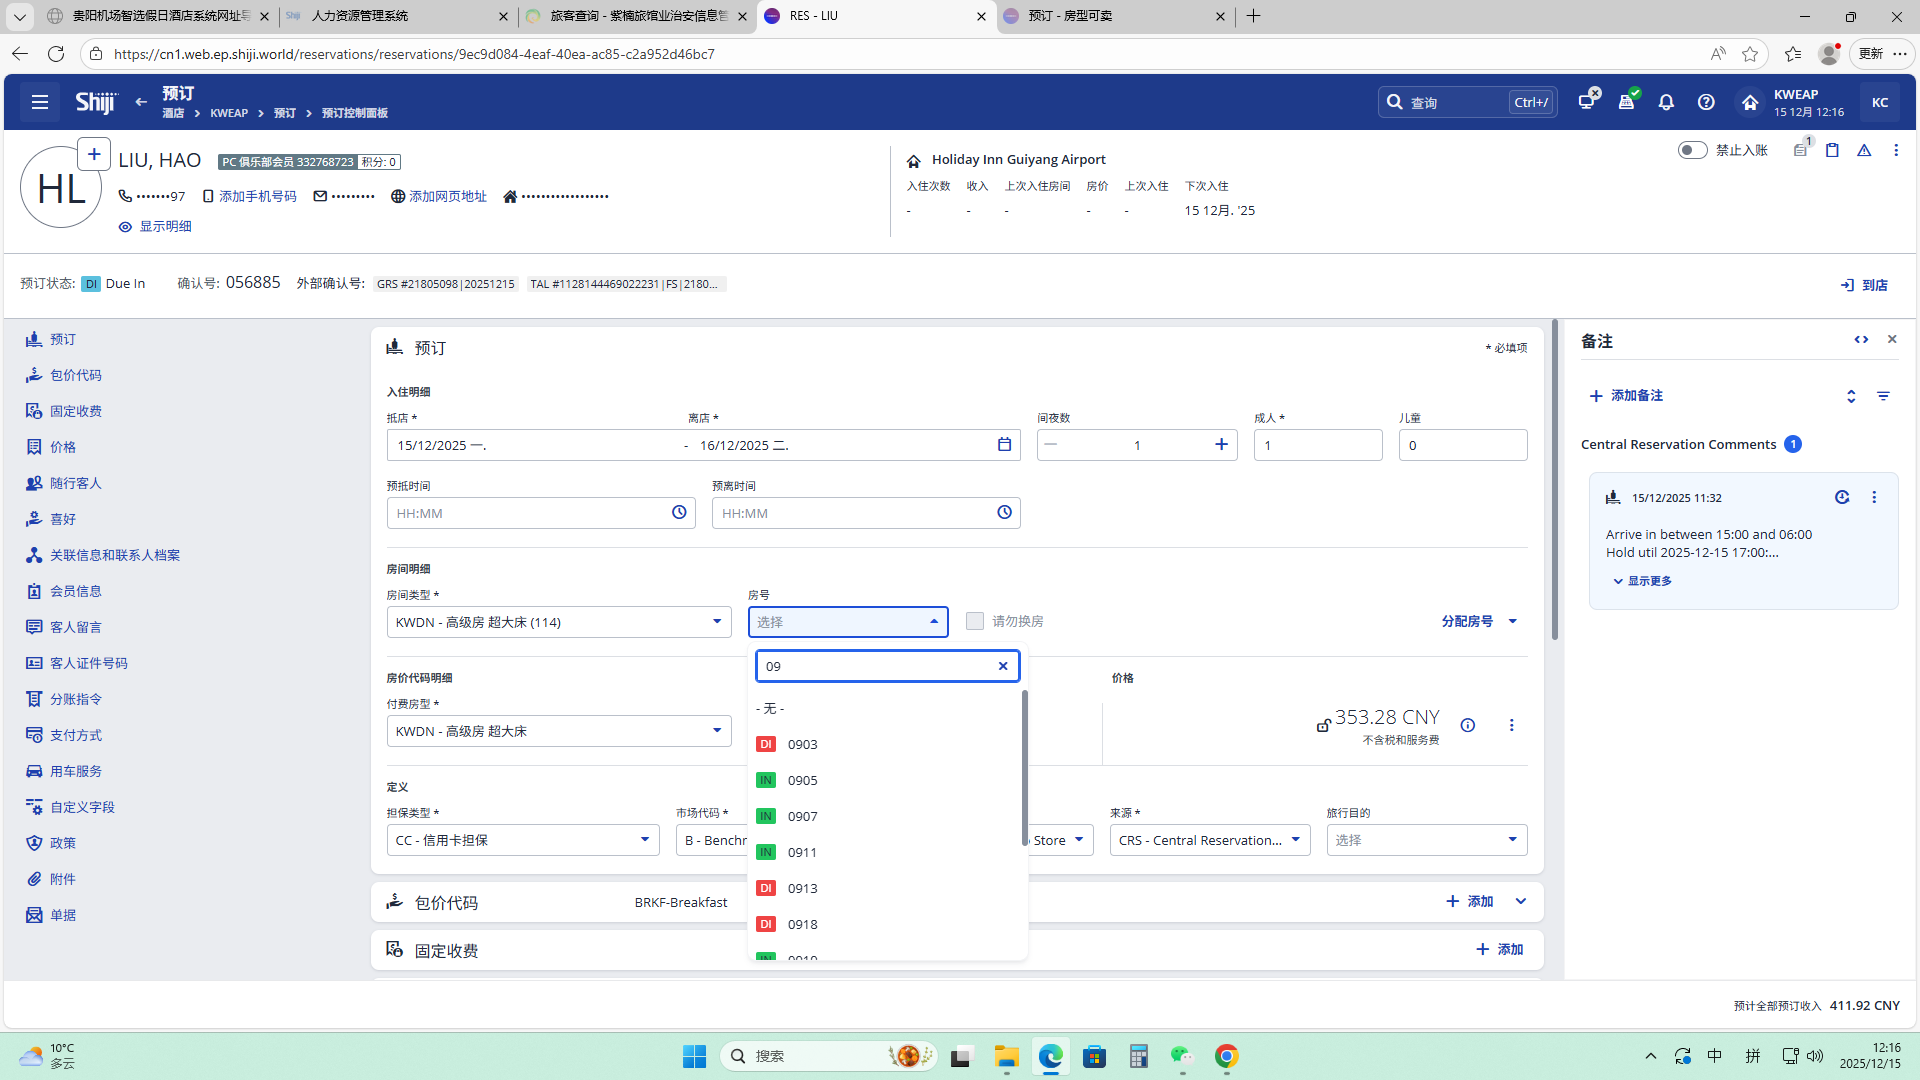Open 价格 in the left sidebar
Image resolution: width=1920 pixels, height=1080 pixels.
point(63,447)
